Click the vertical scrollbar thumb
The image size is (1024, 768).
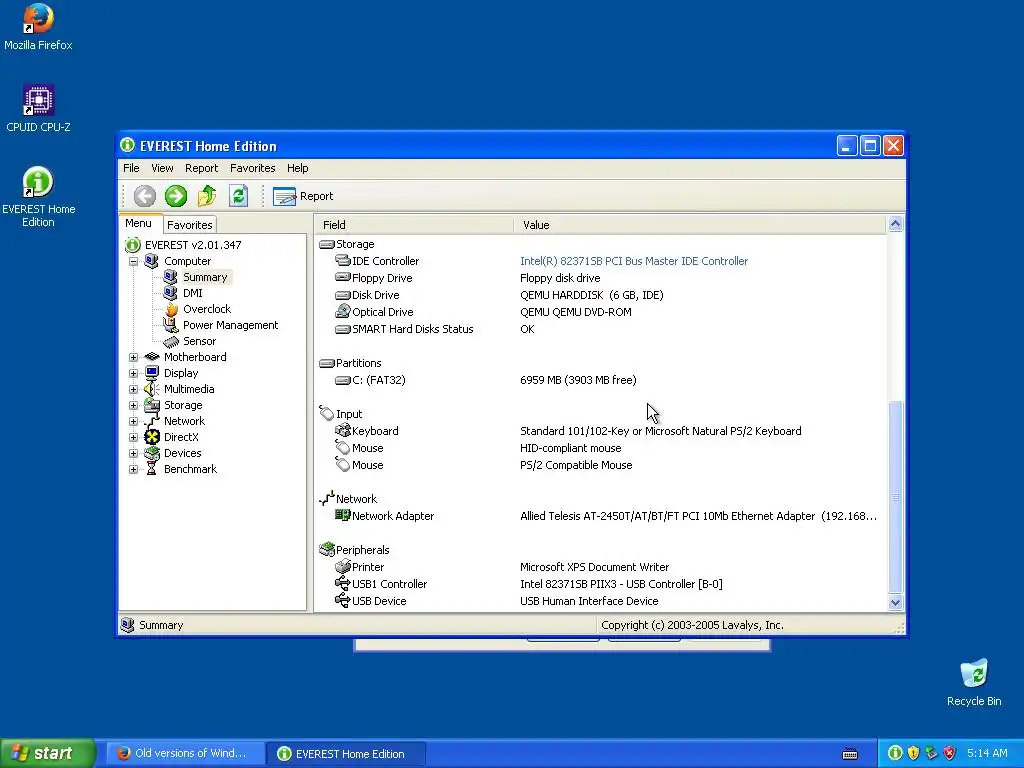click(x=895, y=498)
